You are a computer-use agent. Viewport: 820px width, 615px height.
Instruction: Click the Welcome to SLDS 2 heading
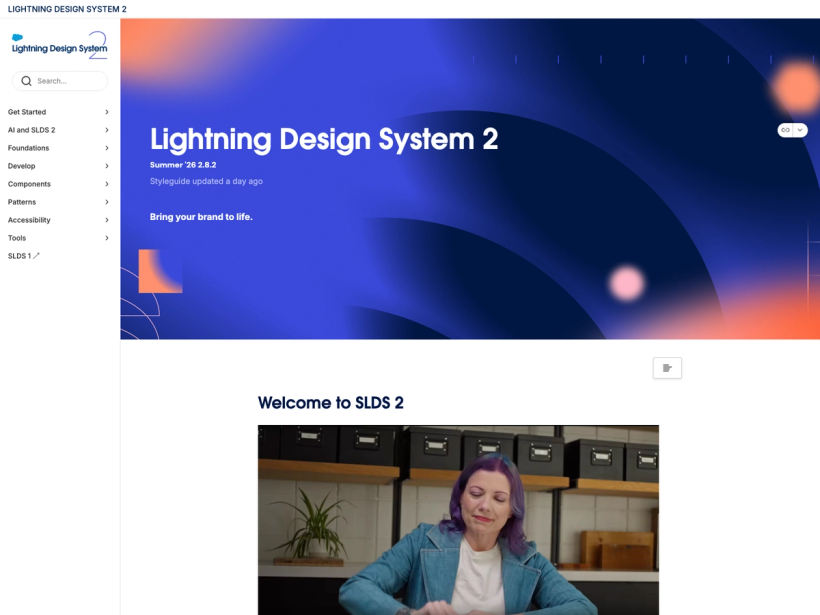click(331, 403)
